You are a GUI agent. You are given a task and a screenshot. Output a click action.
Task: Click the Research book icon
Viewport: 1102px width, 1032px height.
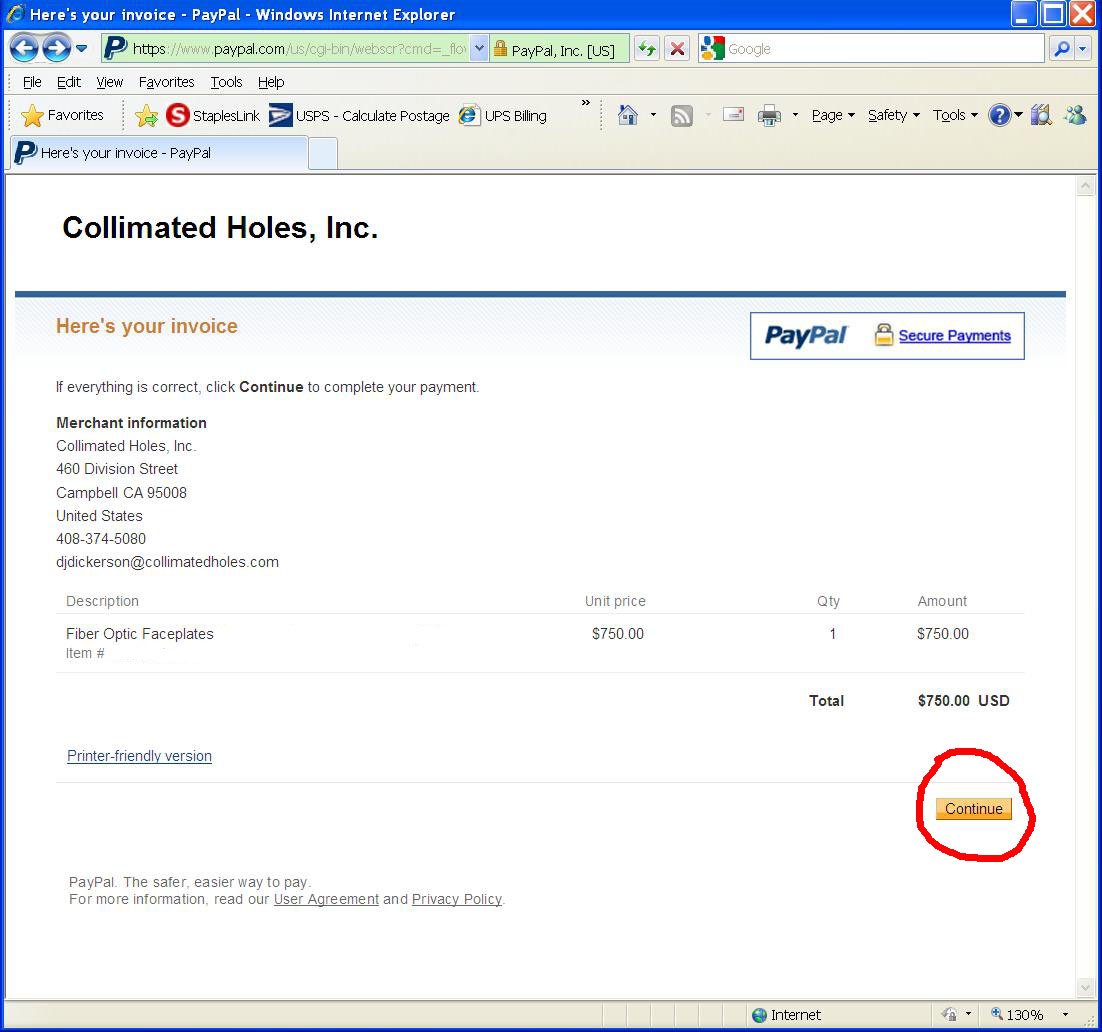1041,115
